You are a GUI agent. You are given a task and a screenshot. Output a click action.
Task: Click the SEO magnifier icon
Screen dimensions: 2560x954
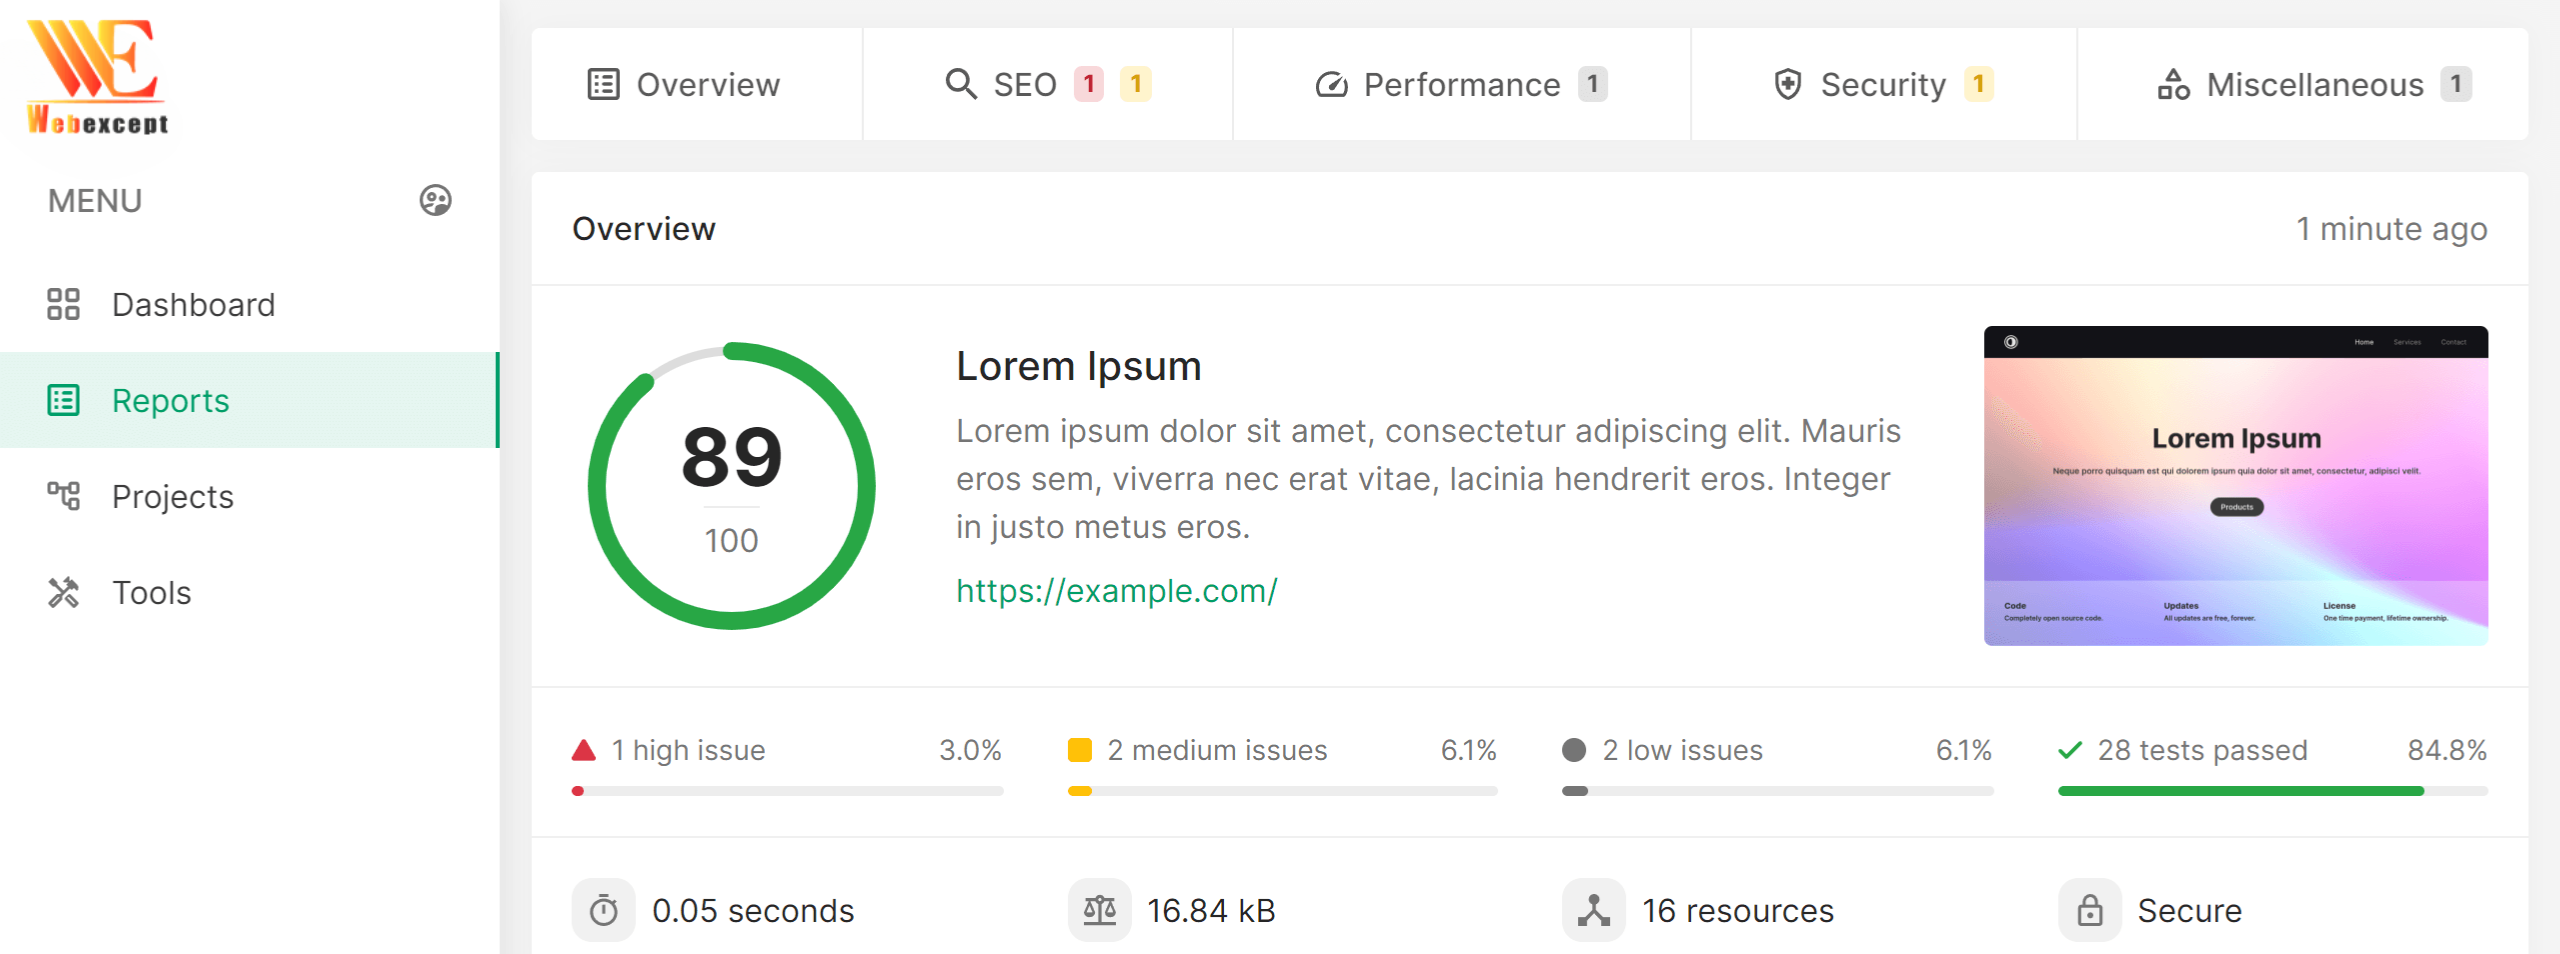(961, 84)
